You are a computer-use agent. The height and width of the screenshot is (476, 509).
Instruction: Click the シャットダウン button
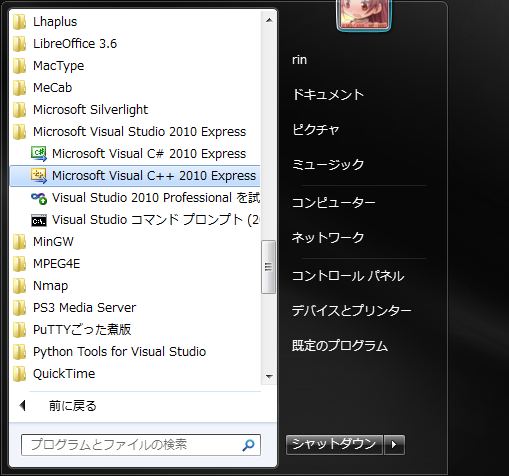334,445
